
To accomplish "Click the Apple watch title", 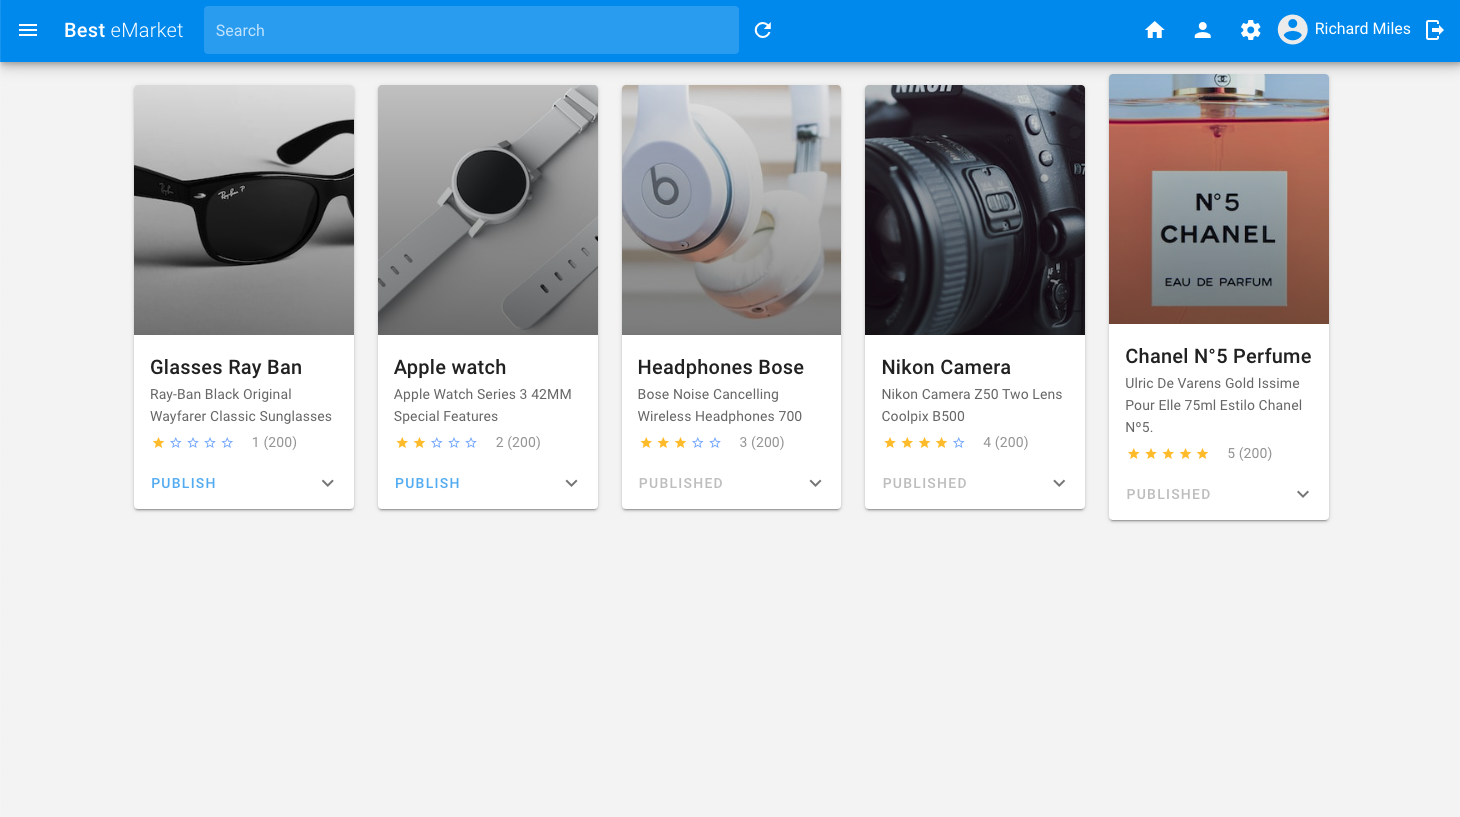I will 450,367.
